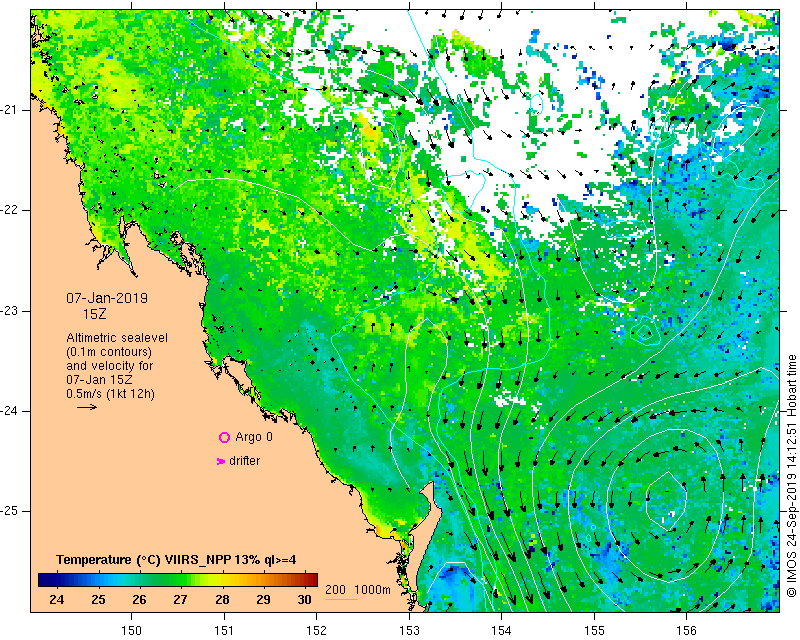
Task: Click the longitude label "156"
Action: click(x=686, y=631)
